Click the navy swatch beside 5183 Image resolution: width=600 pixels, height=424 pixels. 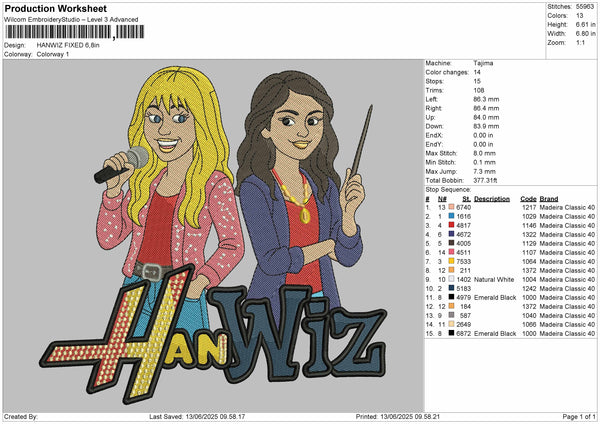451,288
